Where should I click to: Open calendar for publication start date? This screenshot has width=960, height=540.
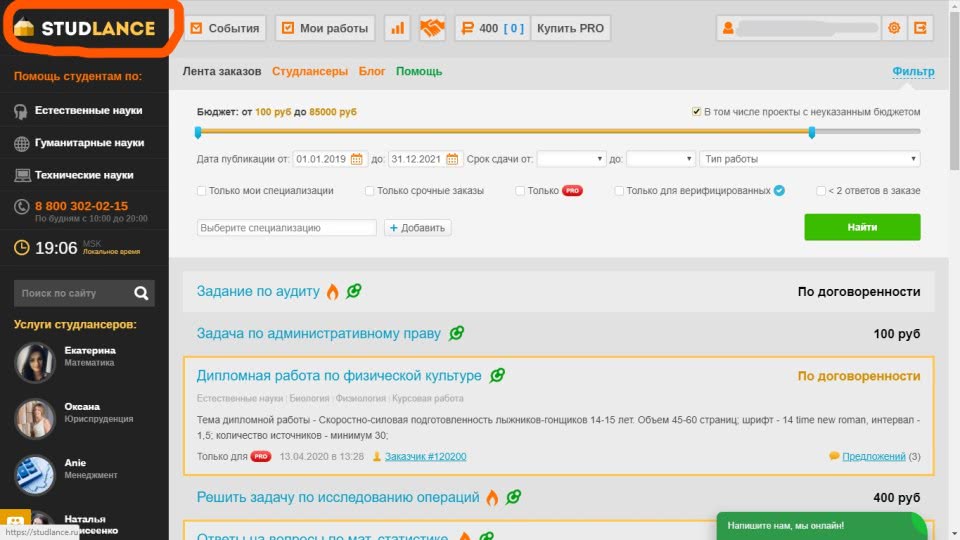(357, 159)
